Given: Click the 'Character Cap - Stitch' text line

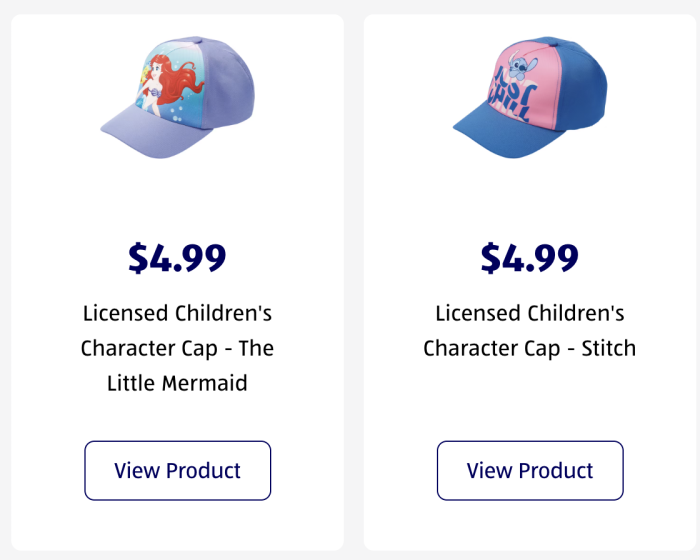Looking at the screenshot, I should tap(530, 348).
